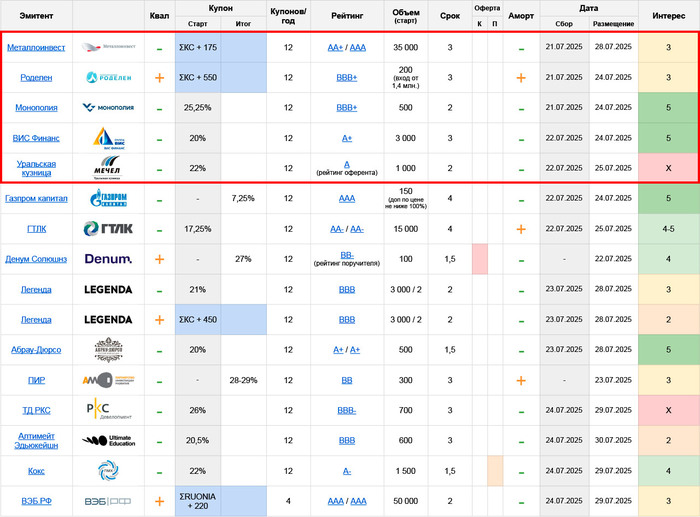The width and height of the screenshot is (700, 517).
Task: Click the orange plus in Роделен's Квал column
Action: coord(159,78)
